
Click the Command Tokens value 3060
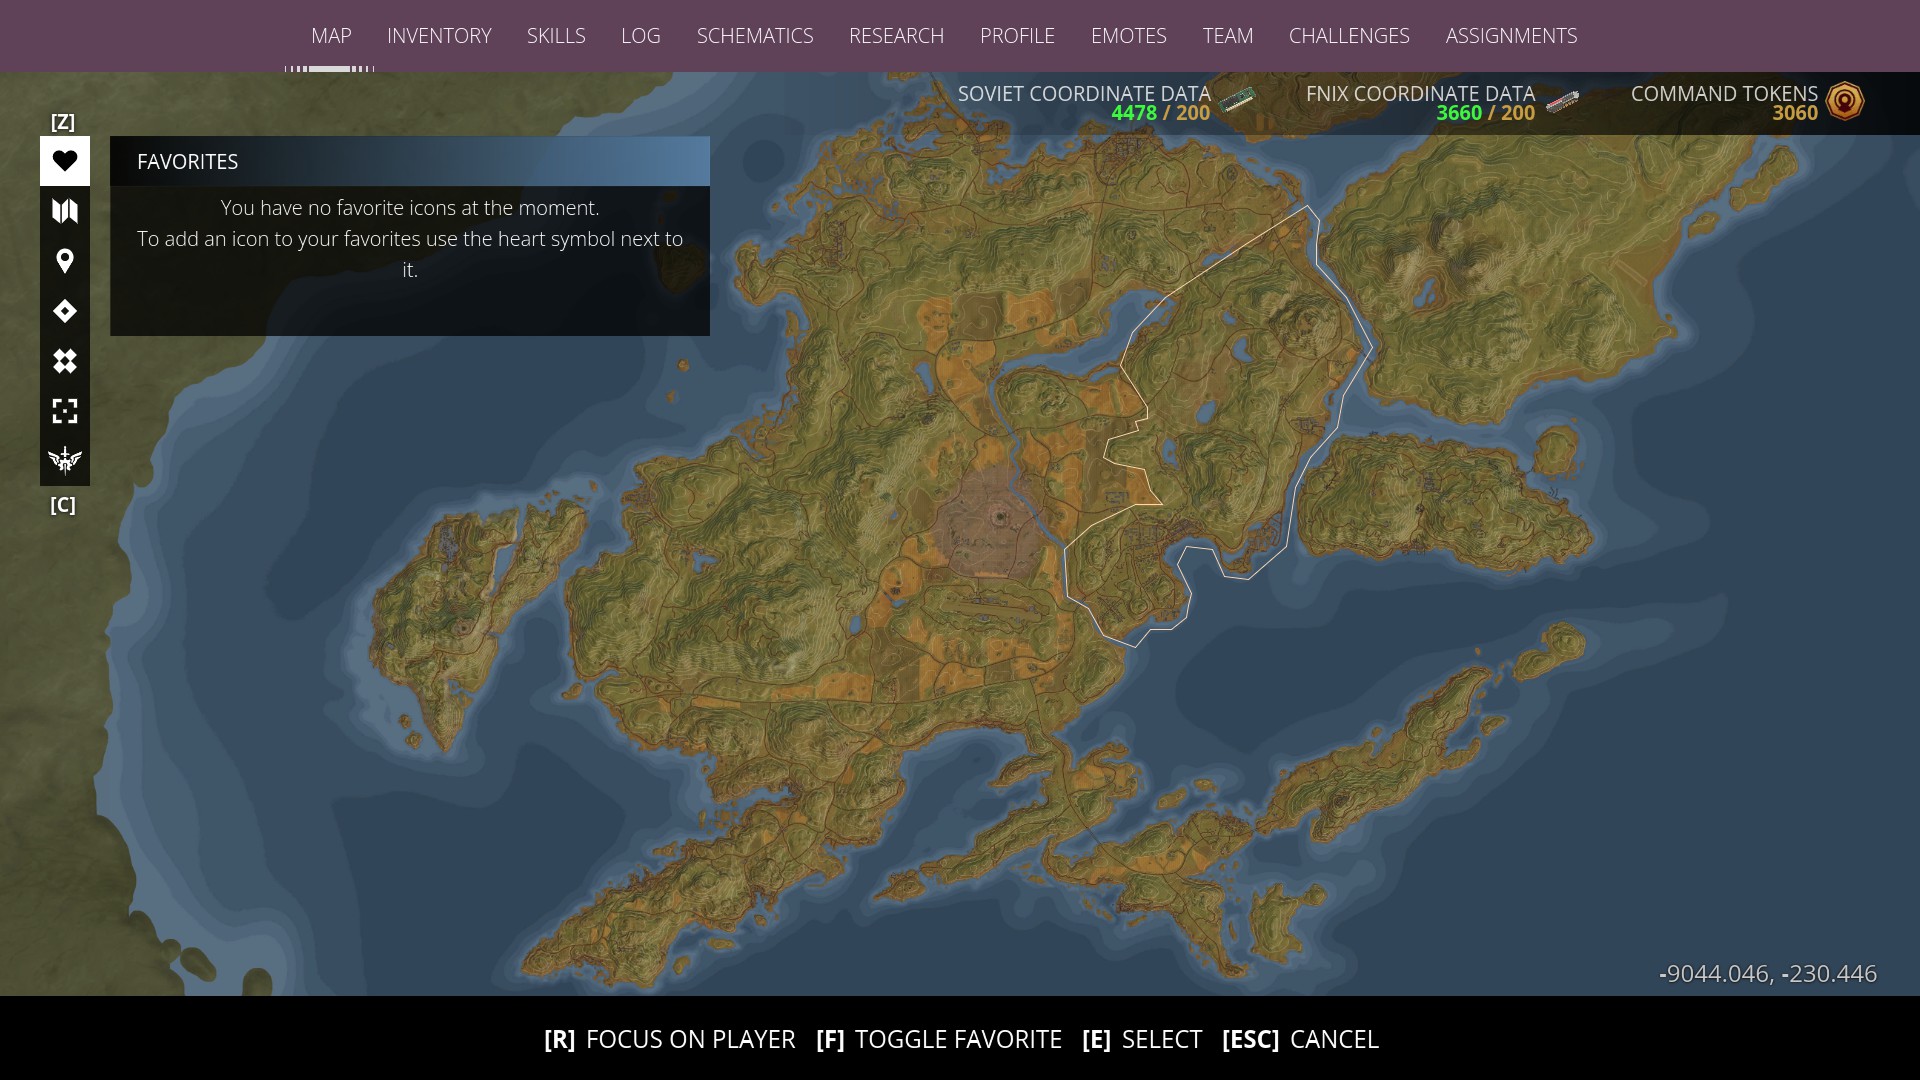click(x=1795, y=113)
